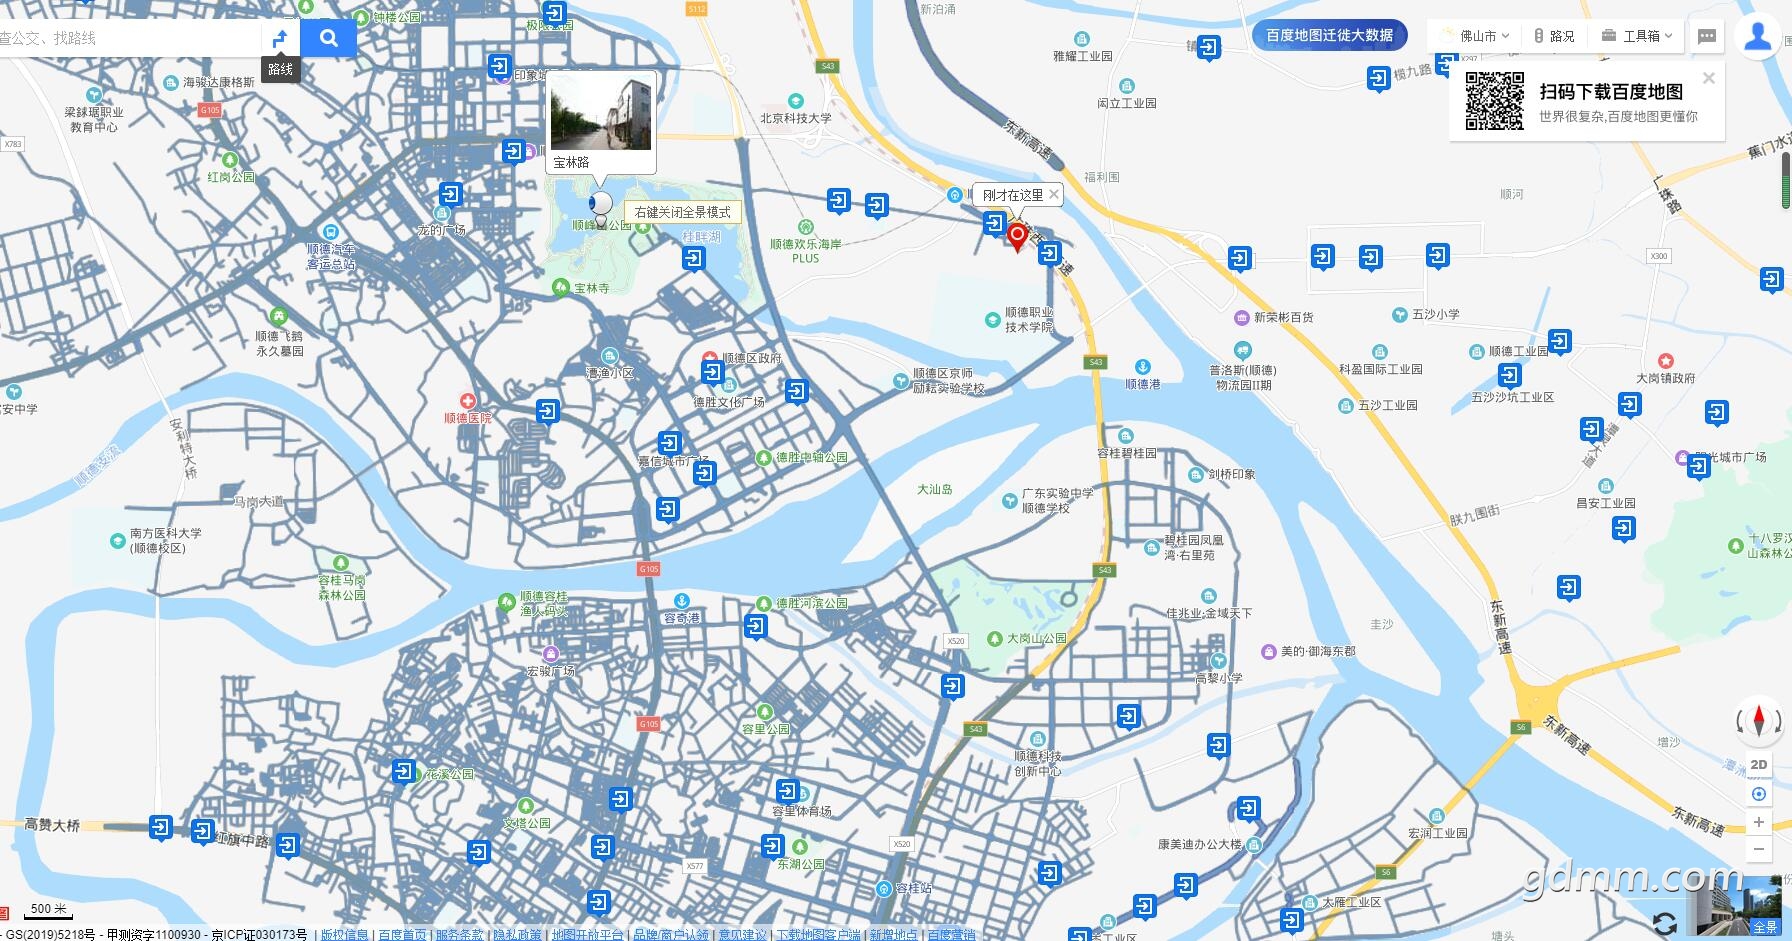This screenshot has height=941, width=1792.
Task: Click the 容桂站 station marker
Action: (884, 888)
